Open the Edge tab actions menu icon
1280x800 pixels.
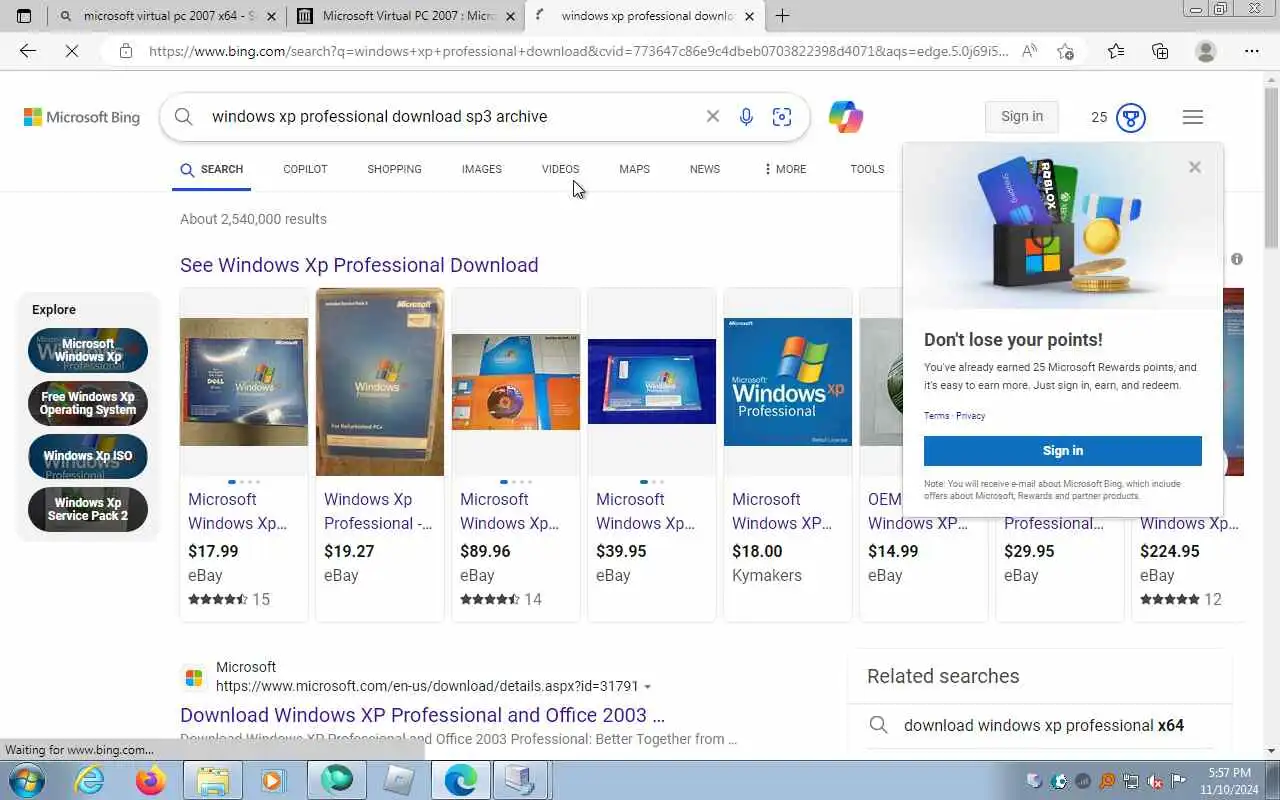click(x=24, y=16)
